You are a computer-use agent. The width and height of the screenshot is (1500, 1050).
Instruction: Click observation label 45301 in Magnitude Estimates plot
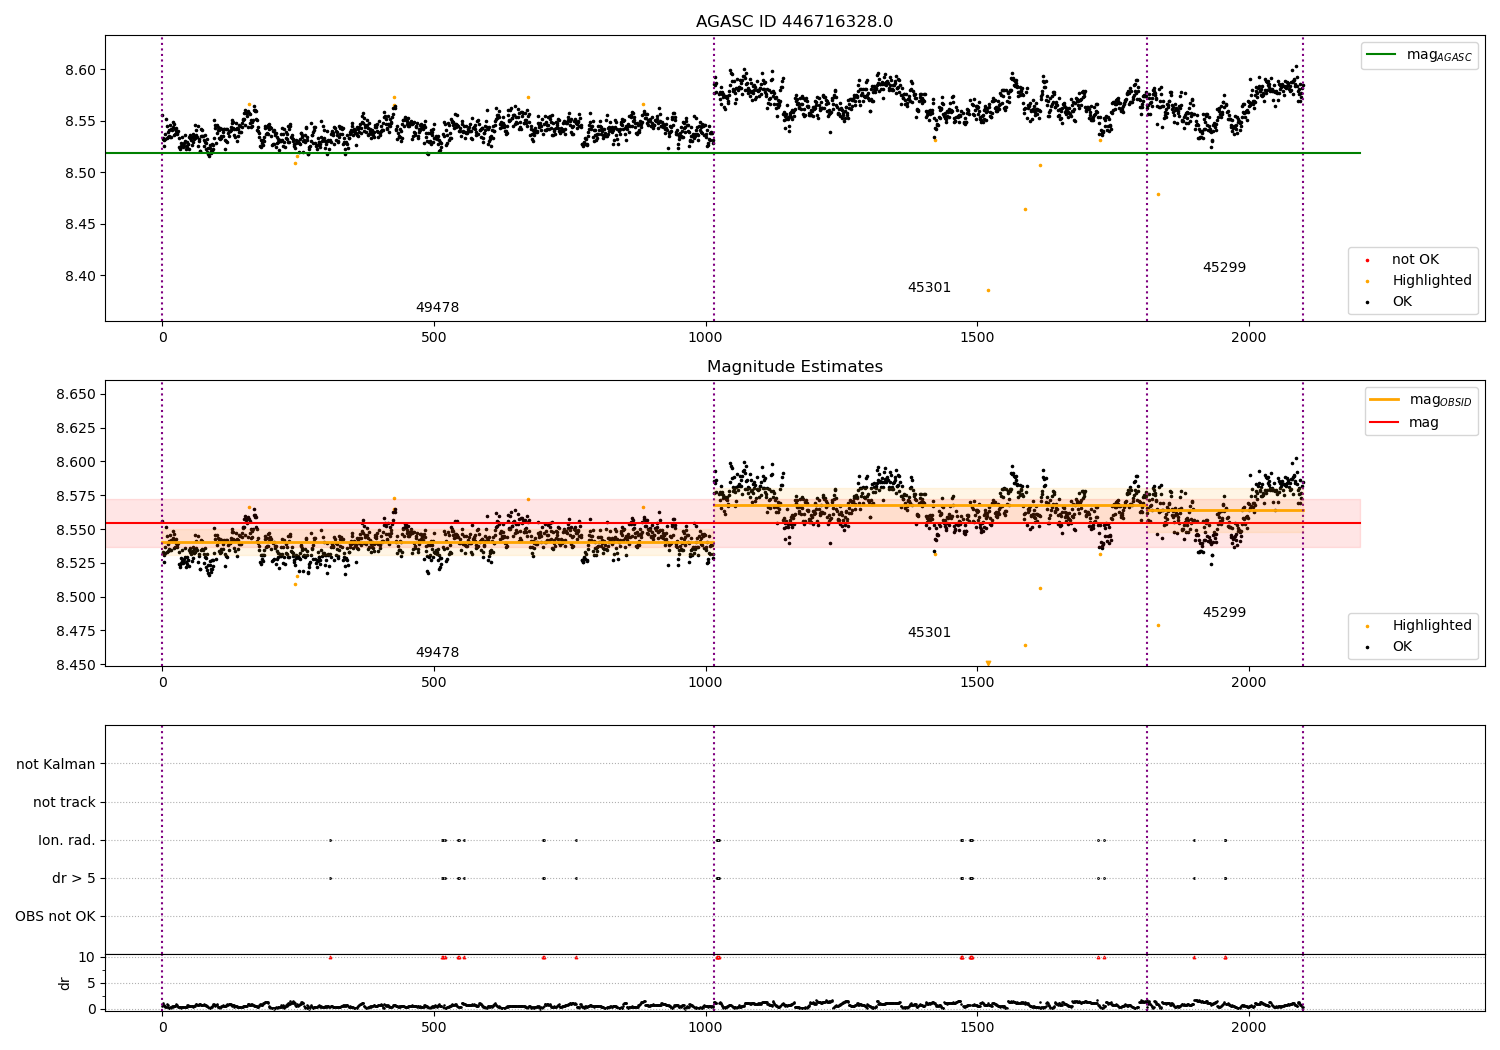(x=929, y=633)
